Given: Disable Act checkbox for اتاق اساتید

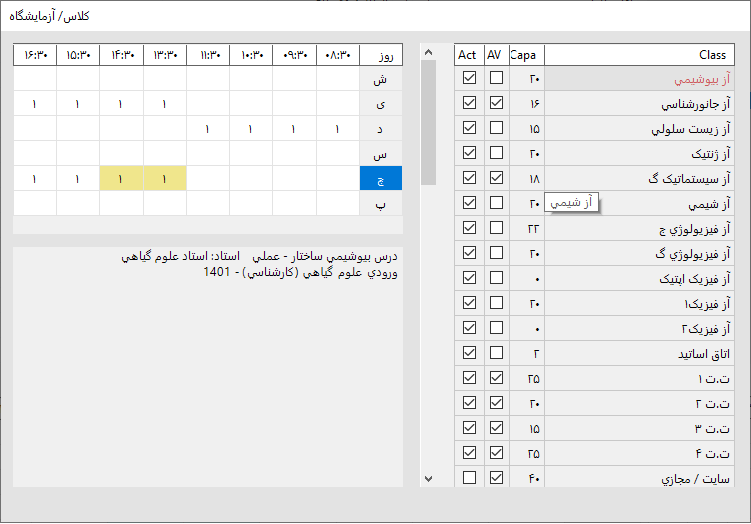Looking at the screenshot, I should coord(469,353).
